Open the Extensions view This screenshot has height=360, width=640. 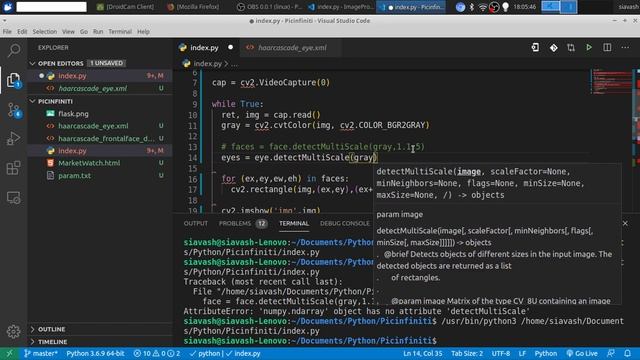[13, 168]
